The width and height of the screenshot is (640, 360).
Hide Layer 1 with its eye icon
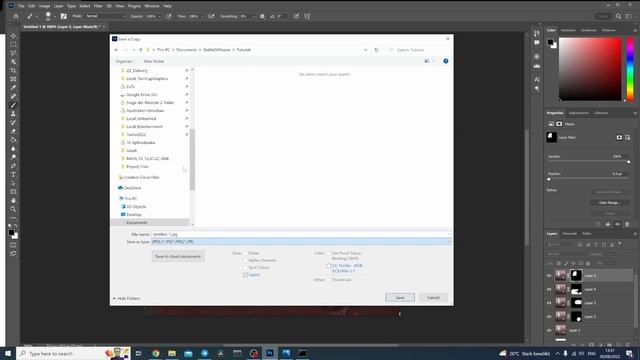point(549,330)
